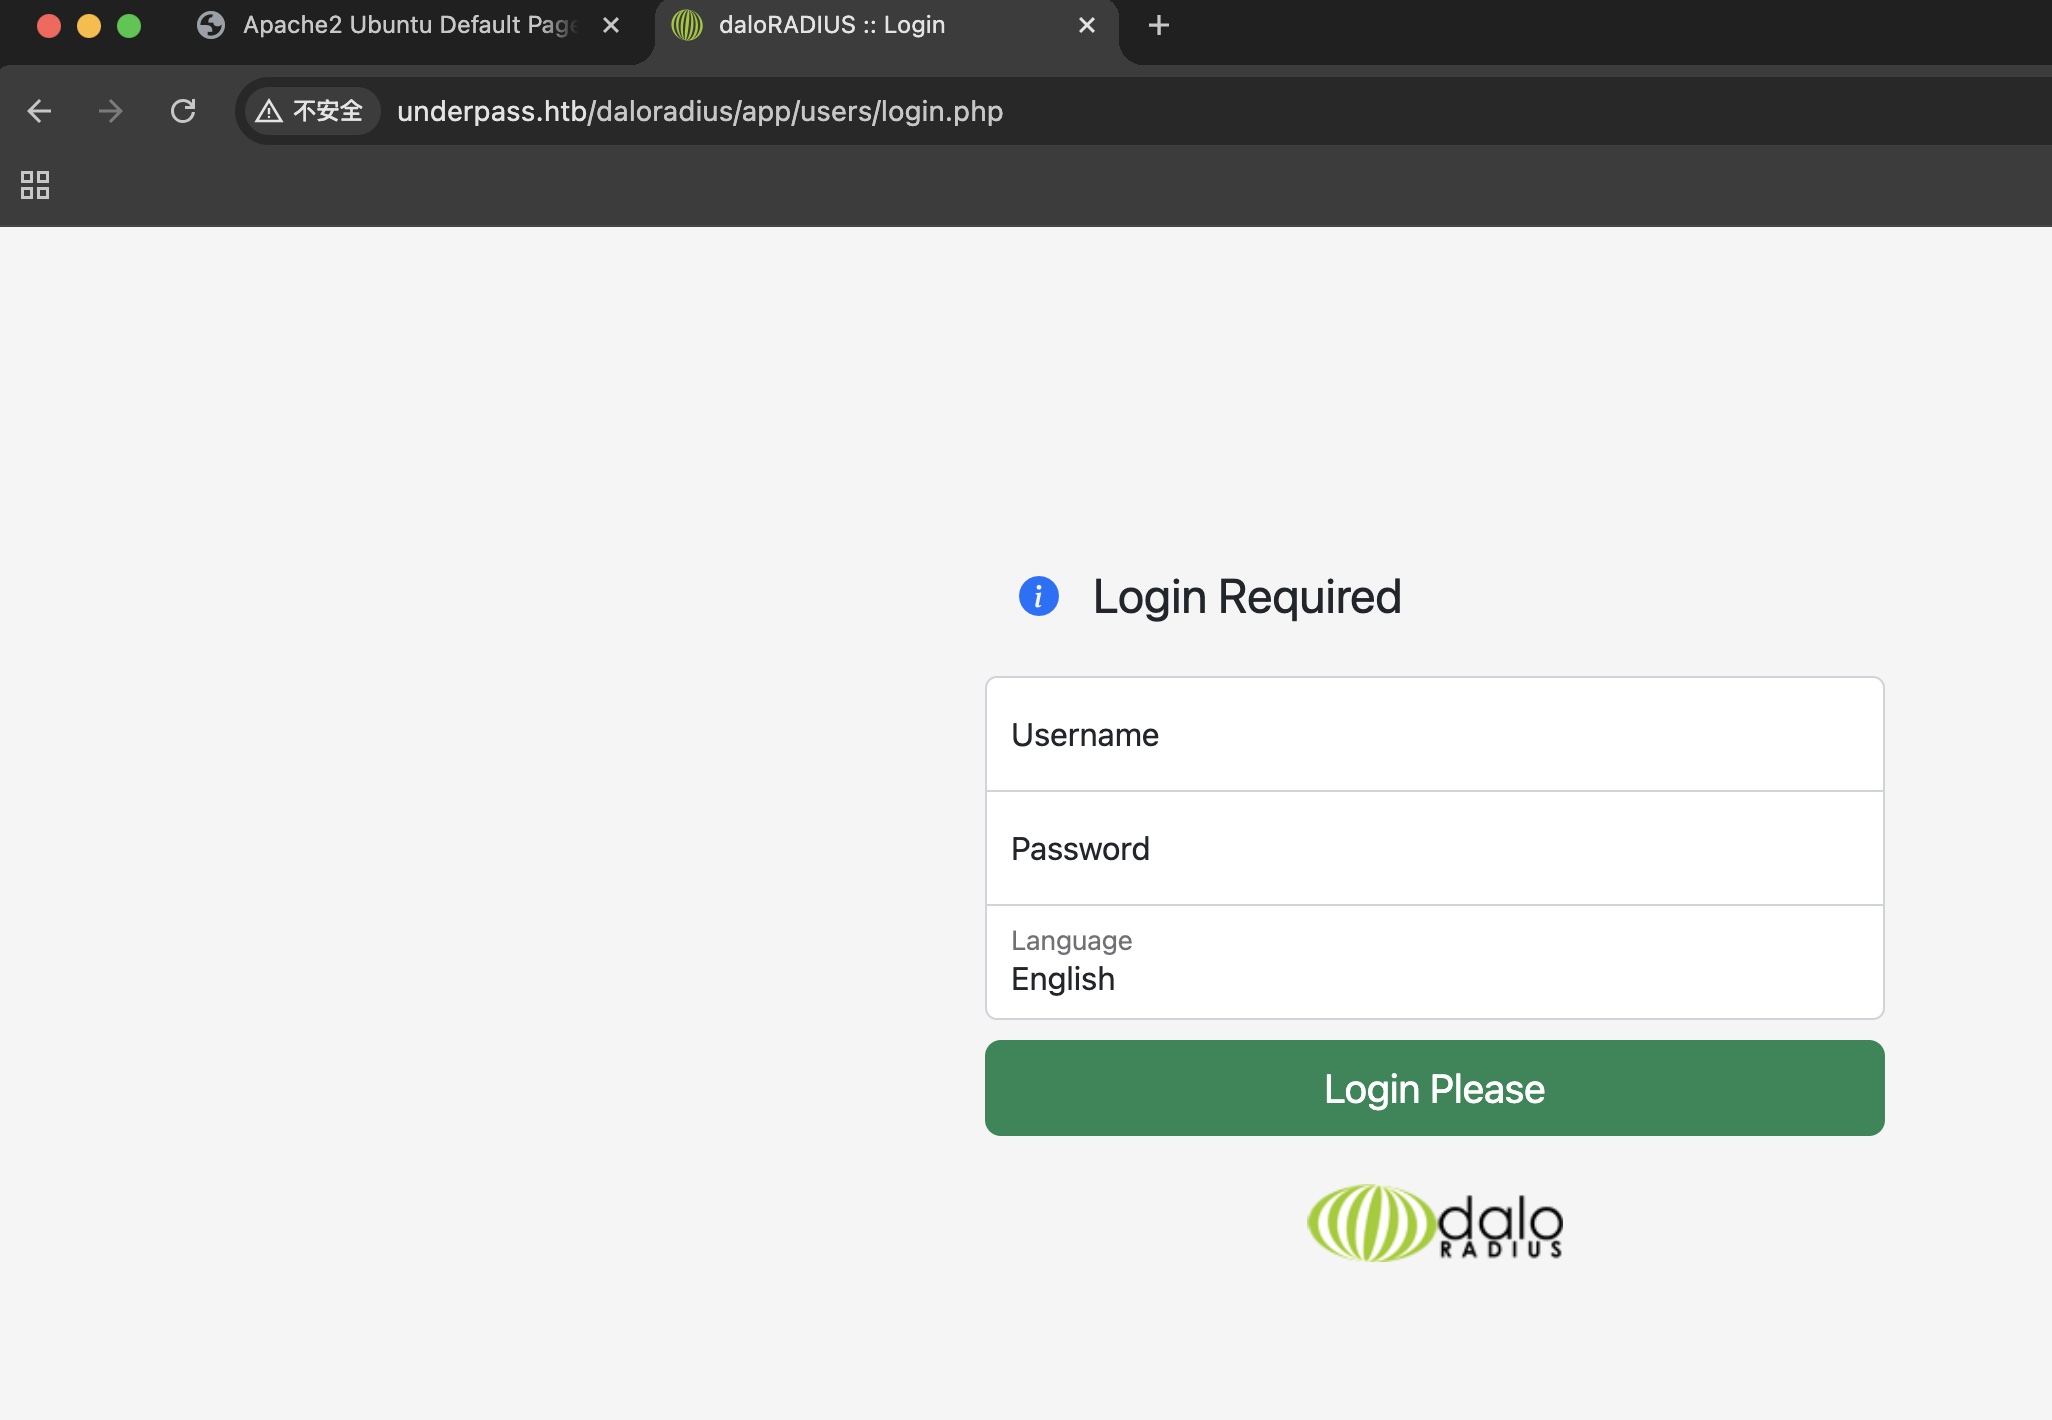Click the daloRADIUS tab favicon

pyautogui.click(x=687, y=25)
